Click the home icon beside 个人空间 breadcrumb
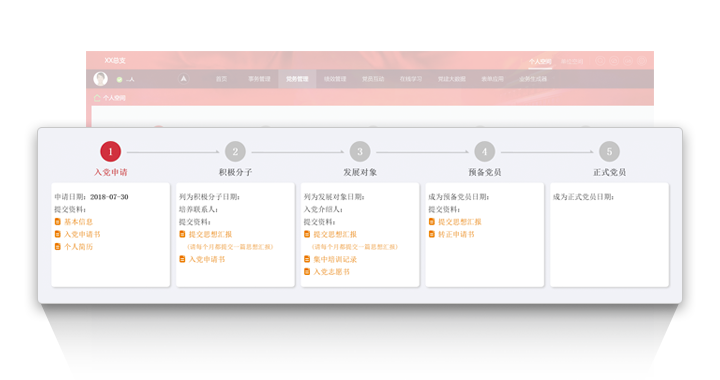This screenshot has width=720, height=380. 97,98
